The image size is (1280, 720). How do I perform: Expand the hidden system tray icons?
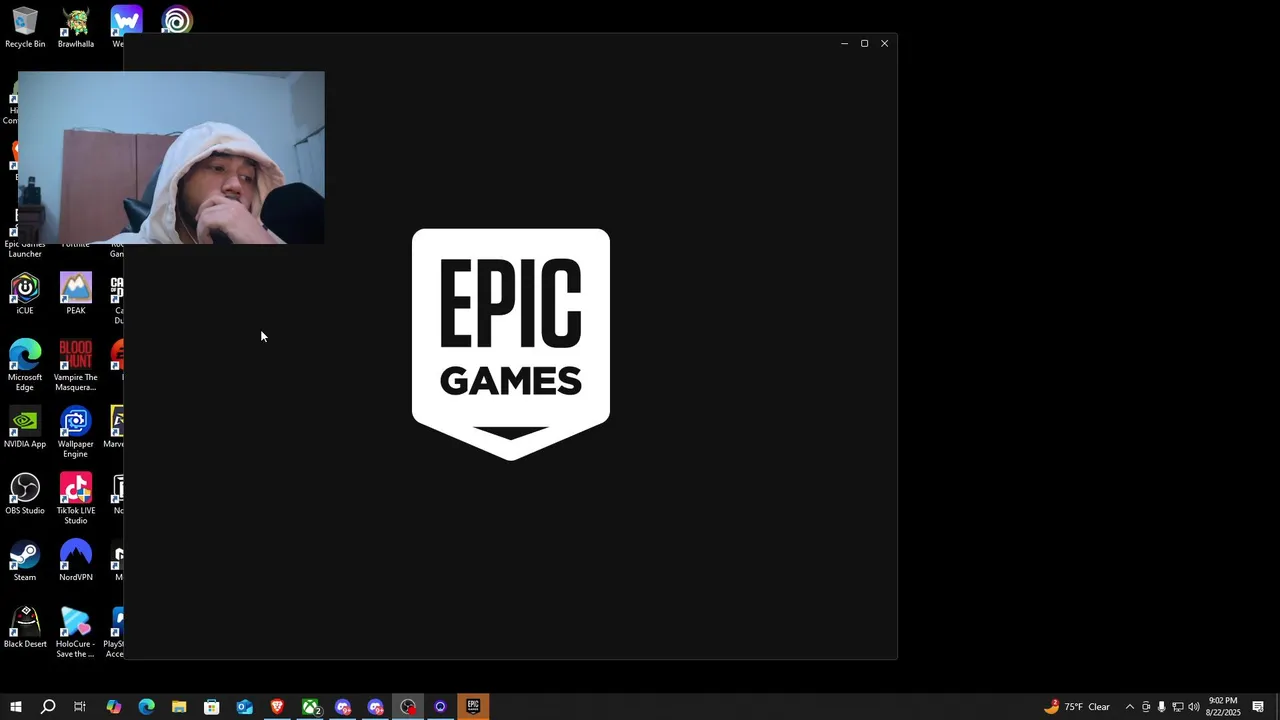(x=1130, y=707)
